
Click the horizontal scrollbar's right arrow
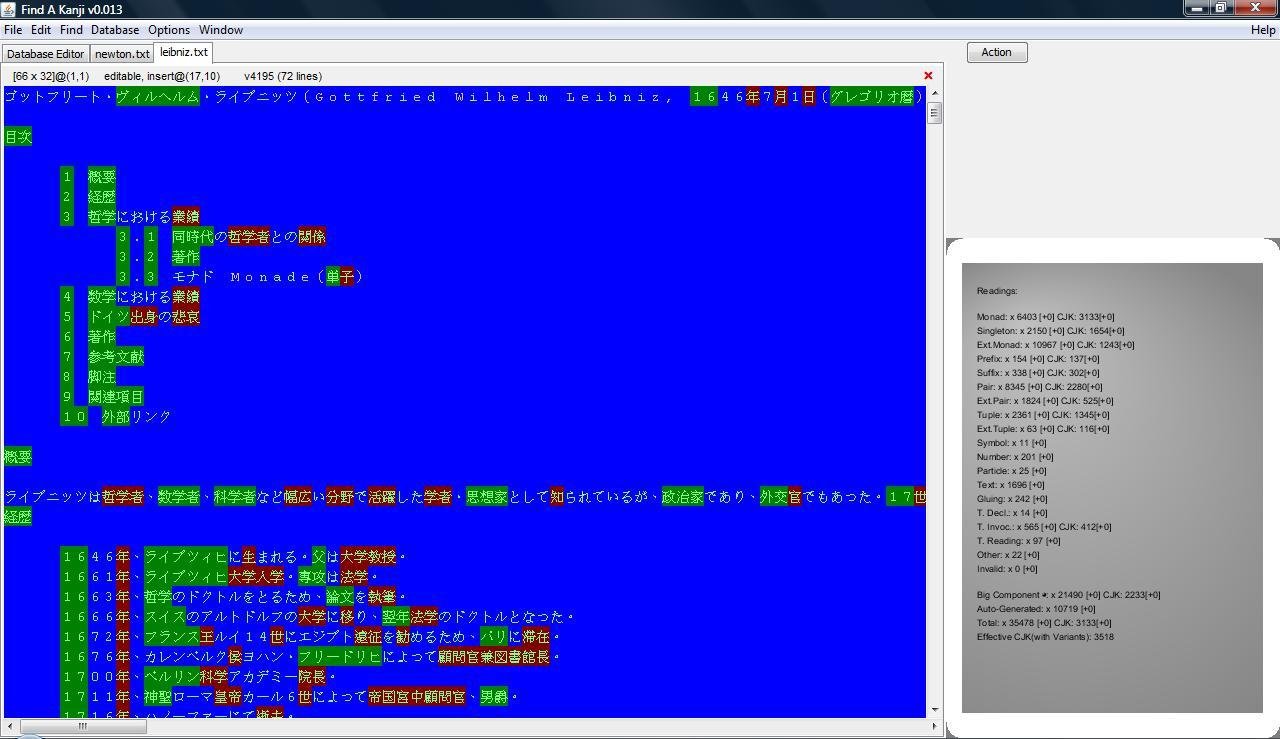[934, 726]
